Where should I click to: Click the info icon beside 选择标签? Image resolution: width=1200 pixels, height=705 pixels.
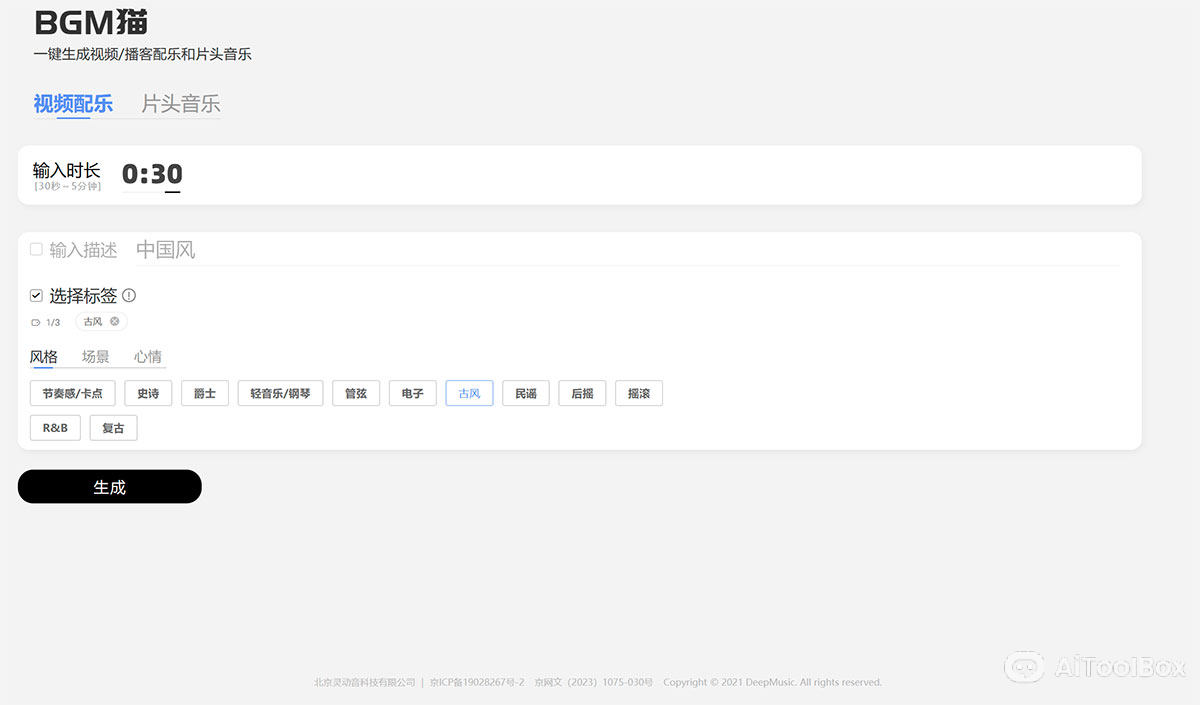coord(129,296)
